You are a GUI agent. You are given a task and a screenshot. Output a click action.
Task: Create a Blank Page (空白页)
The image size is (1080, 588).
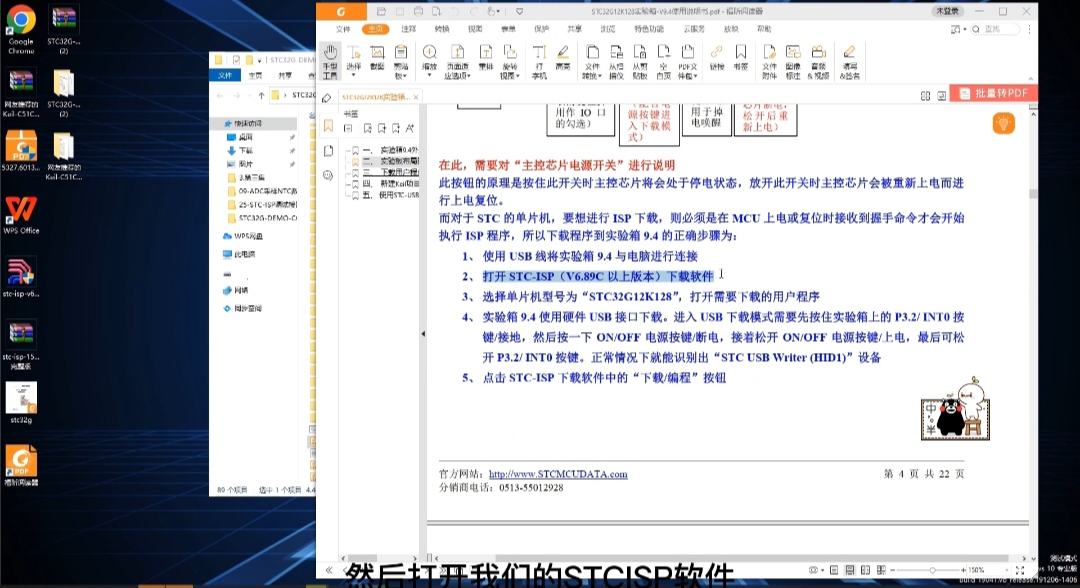pyautogui.click(x=663, y=61)
